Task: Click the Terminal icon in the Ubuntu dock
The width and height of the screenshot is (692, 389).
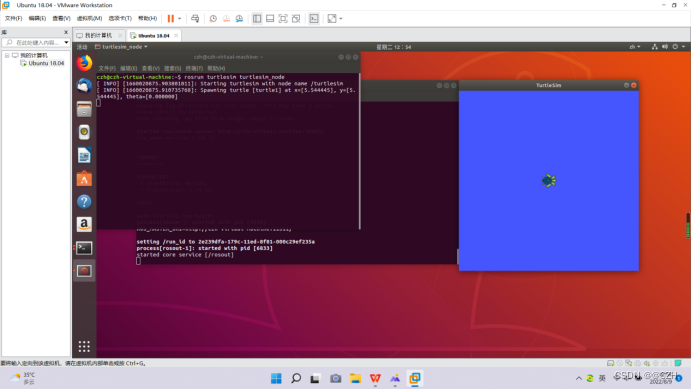Action: coord(84,248)
